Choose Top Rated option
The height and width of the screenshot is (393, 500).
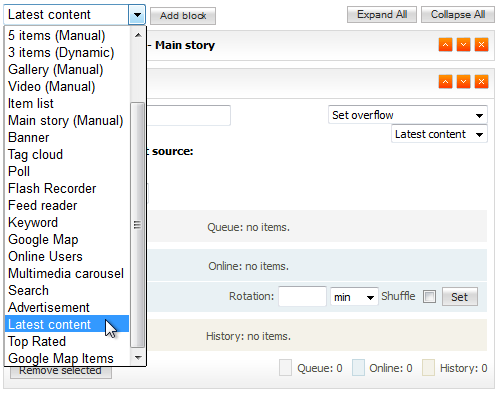[x=67, y=341]
